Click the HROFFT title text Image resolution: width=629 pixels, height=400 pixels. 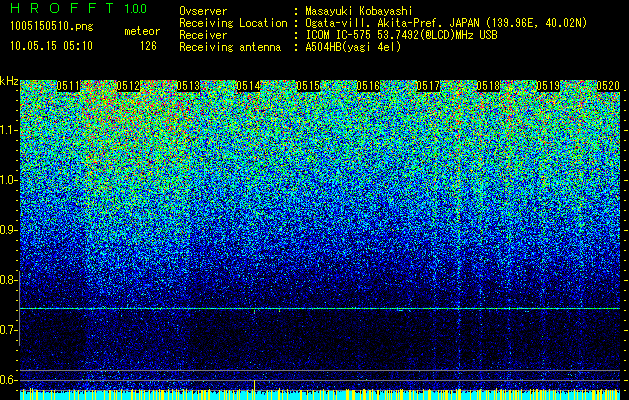pos(62,8)
